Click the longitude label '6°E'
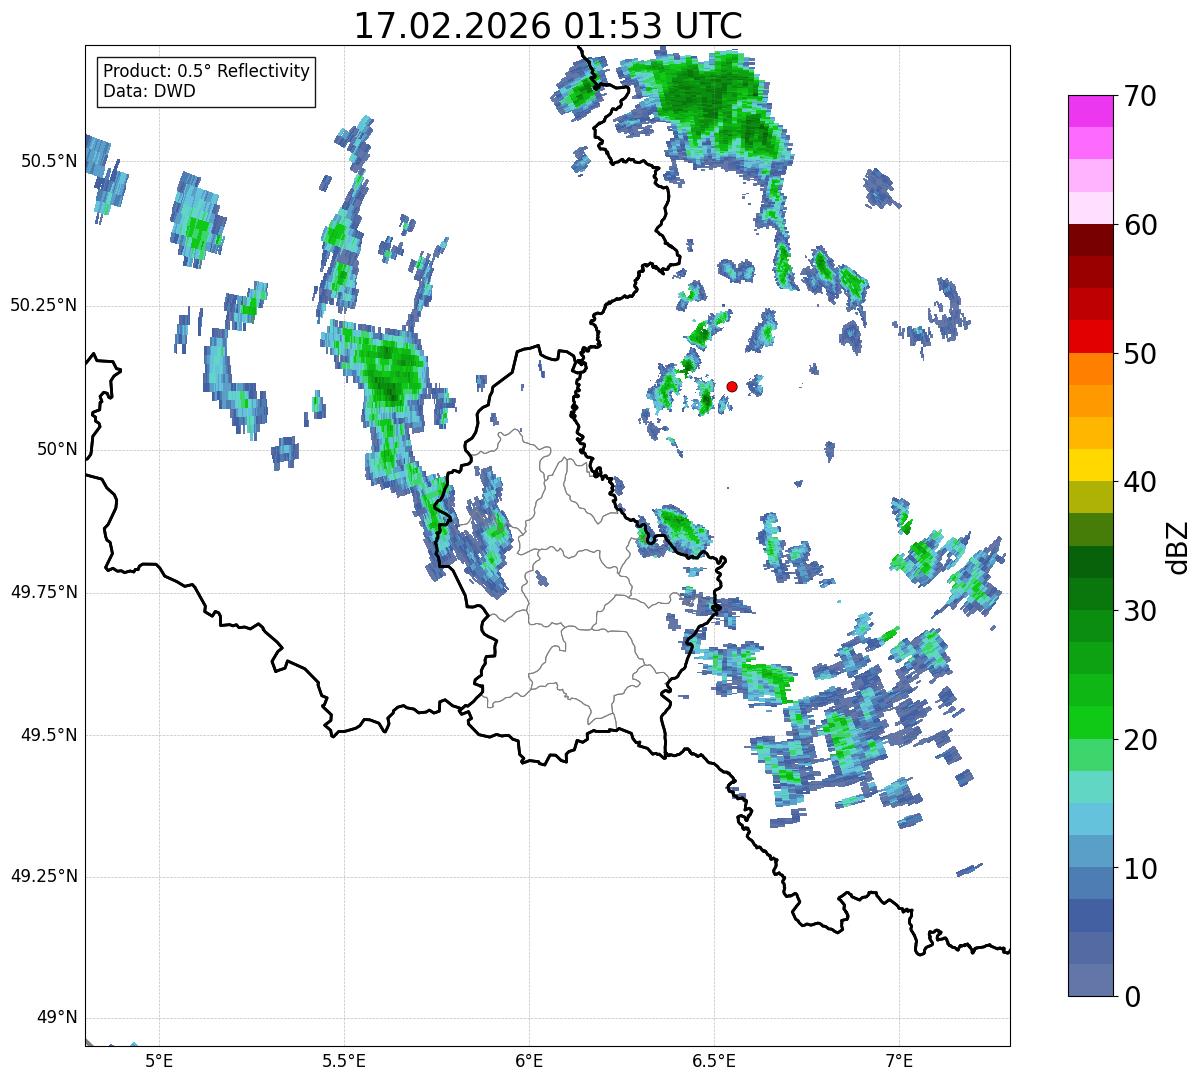The width and height of the screenshot is (1202, 1081). point(529,1060)
